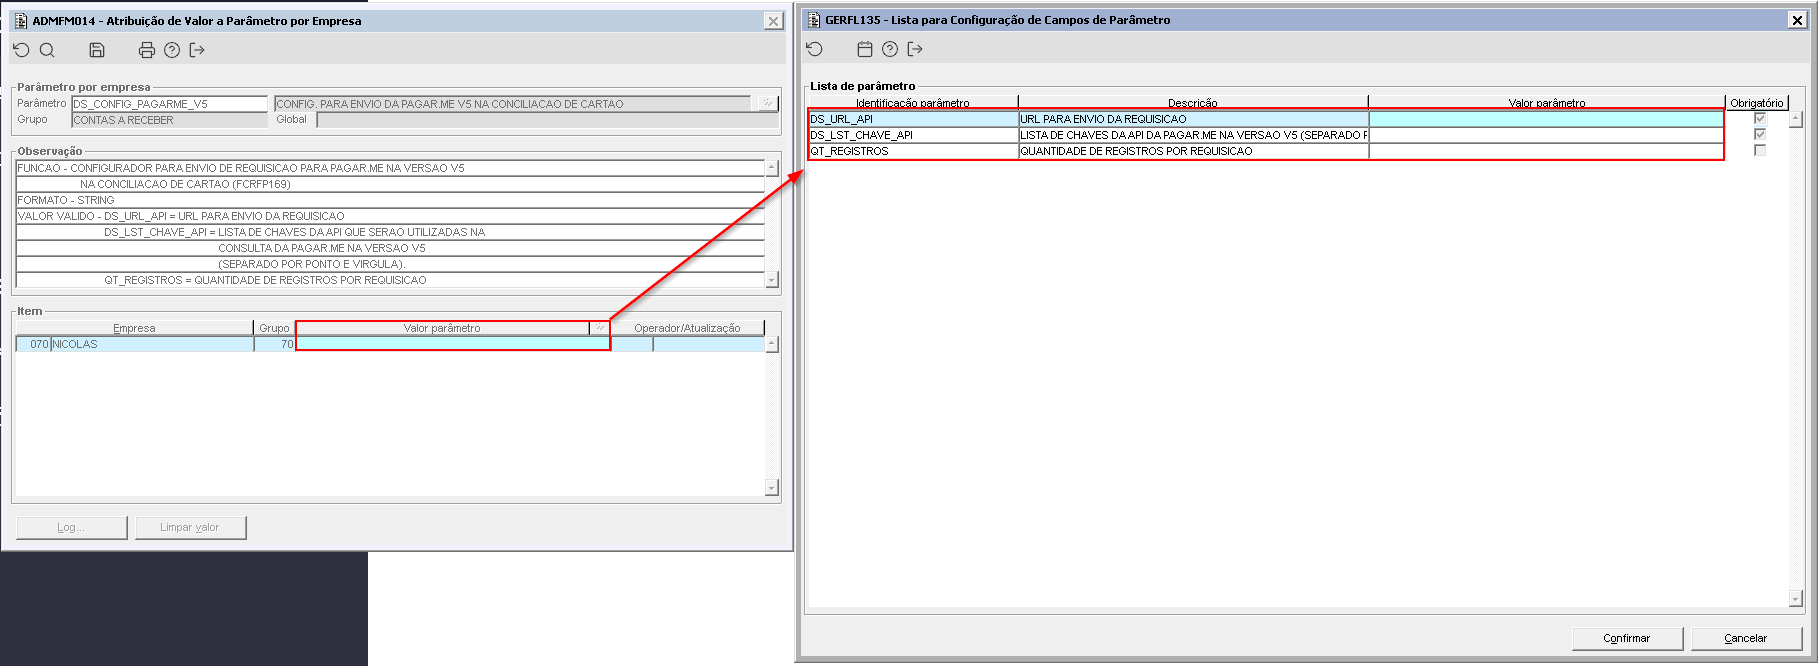Click Valor parâmetro cell for DS_LST_CHAVE_API
1820x666 pixels.
coord(1546,135)
